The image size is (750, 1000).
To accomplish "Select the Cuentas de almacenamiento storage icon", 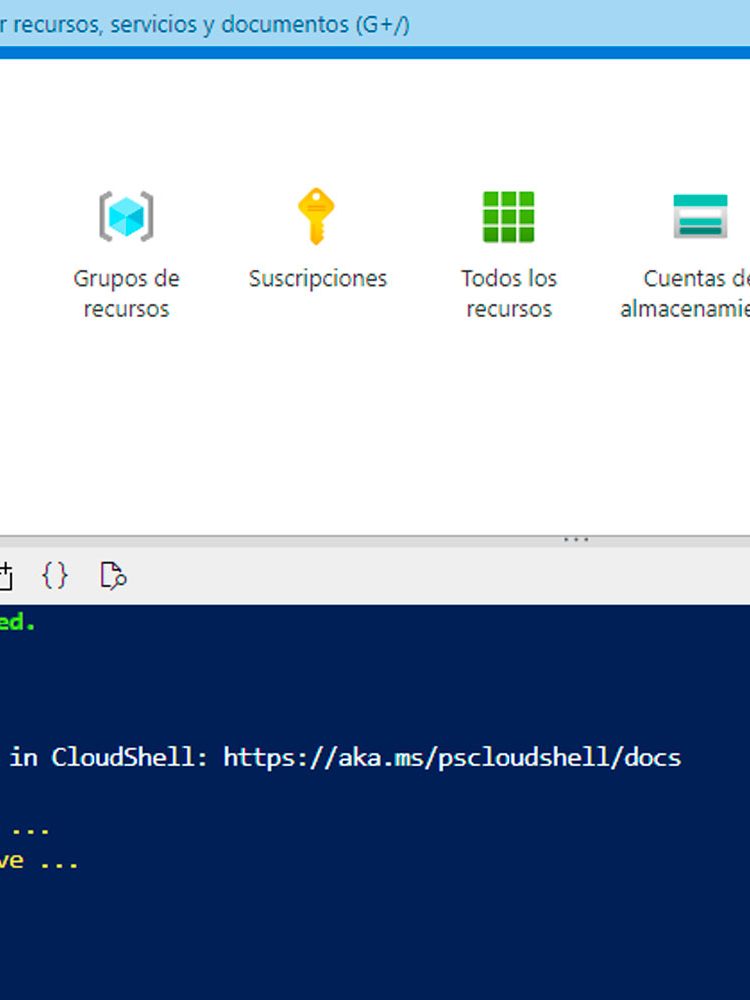I will (x=700, y=216).
